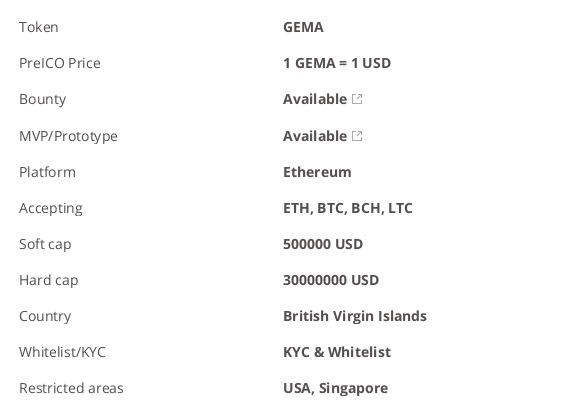Click the MVP/Prototype row label
The width and height of the screenshot is (565, 416).
pos(68,136)
